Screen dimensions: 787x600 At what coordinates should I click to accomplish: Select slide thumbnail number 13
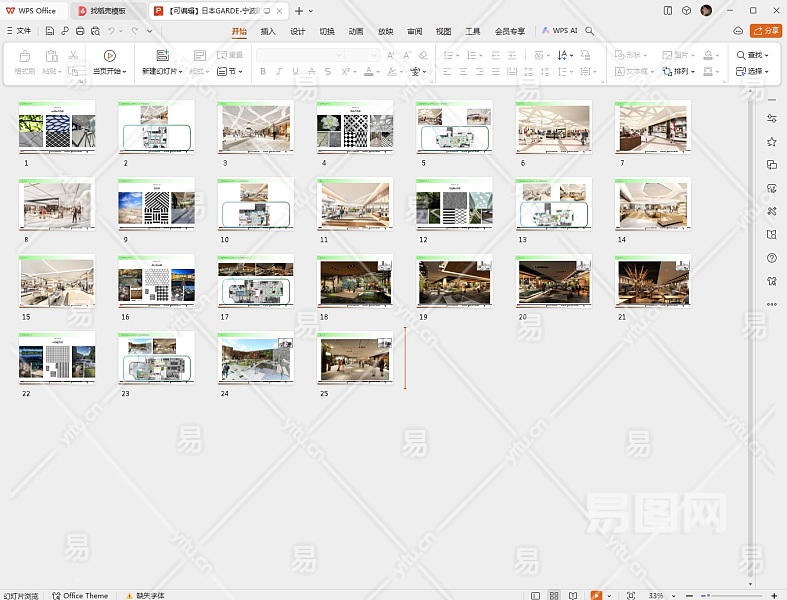point(553,205)
